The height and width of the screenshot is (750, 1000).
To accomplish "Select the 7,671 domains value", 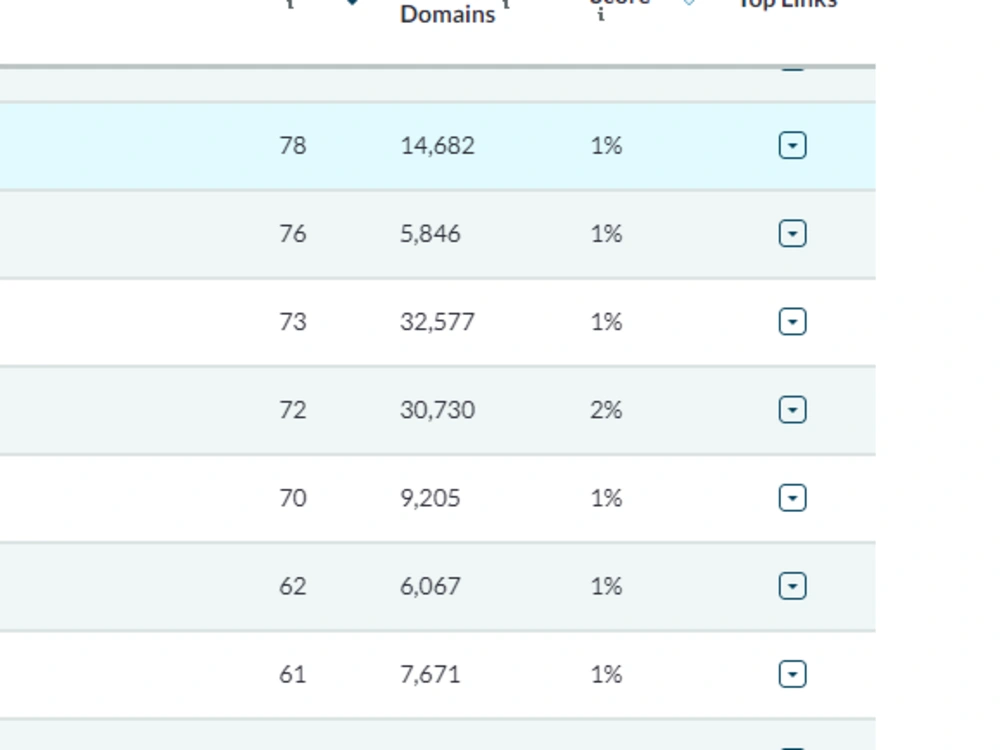I will [430, 675].
